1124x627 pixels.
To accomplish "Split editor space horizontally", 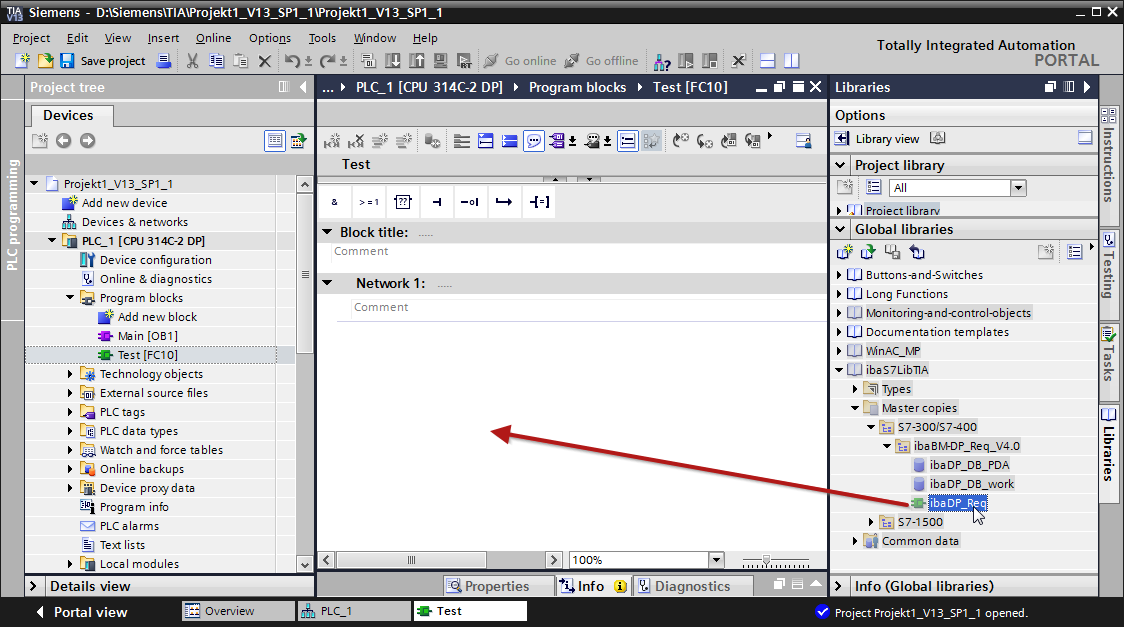I will point(767,61).
